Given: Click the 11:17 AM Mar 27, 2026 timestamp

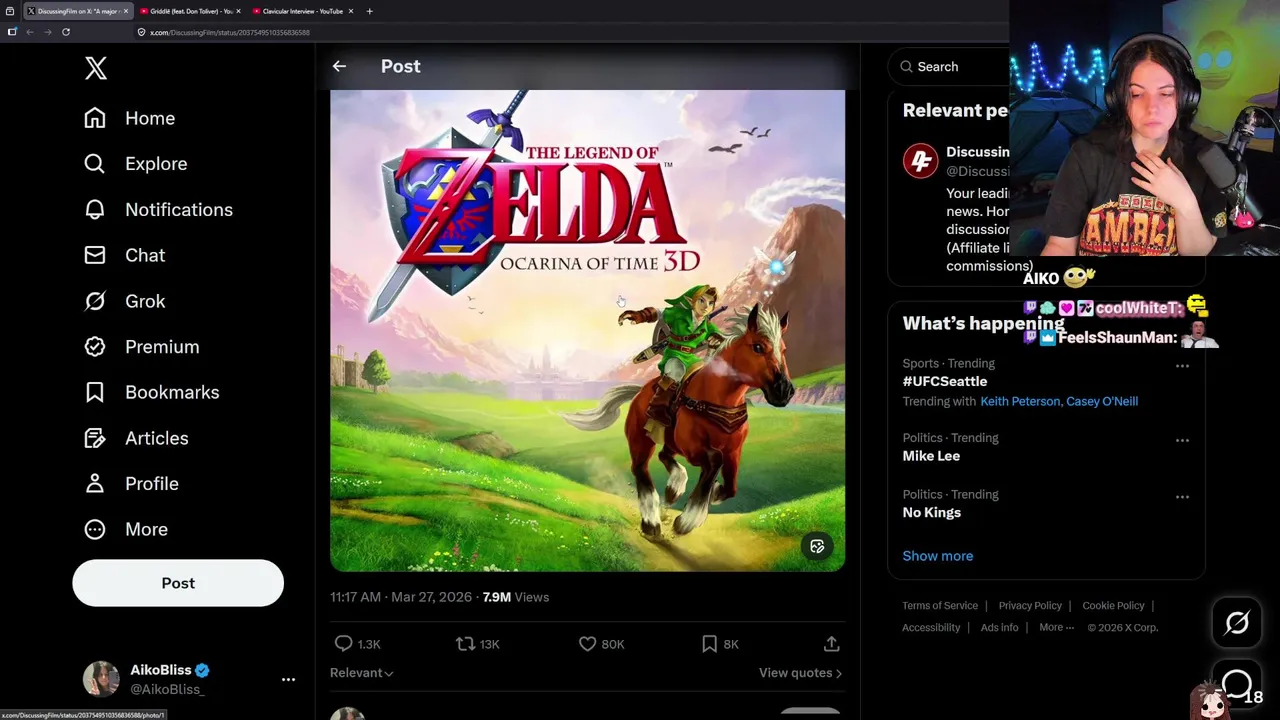Looking at the screenshot, I should pyautogui.click(x=401, y=597).
